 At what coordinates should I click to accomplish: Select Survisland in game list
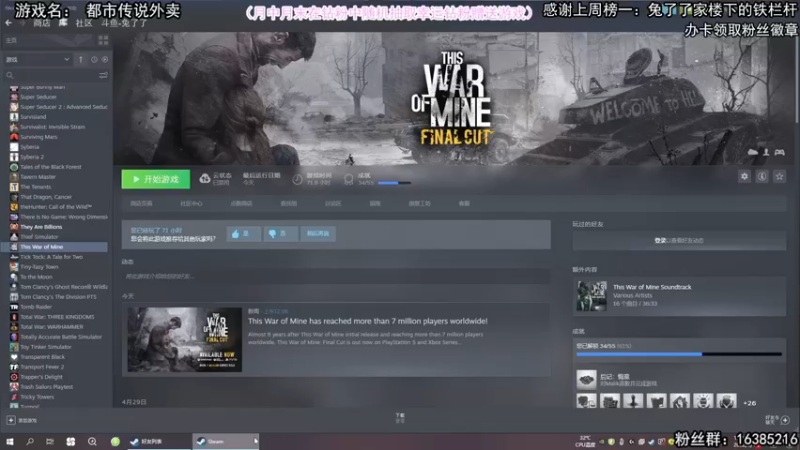pos(33,117)
